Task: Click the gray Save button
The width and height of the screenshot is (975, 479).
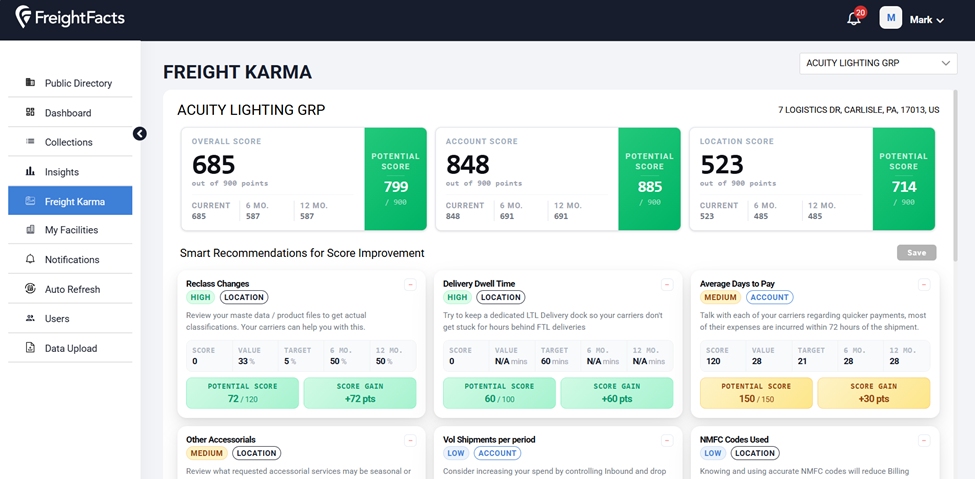Action: [917, 253]
